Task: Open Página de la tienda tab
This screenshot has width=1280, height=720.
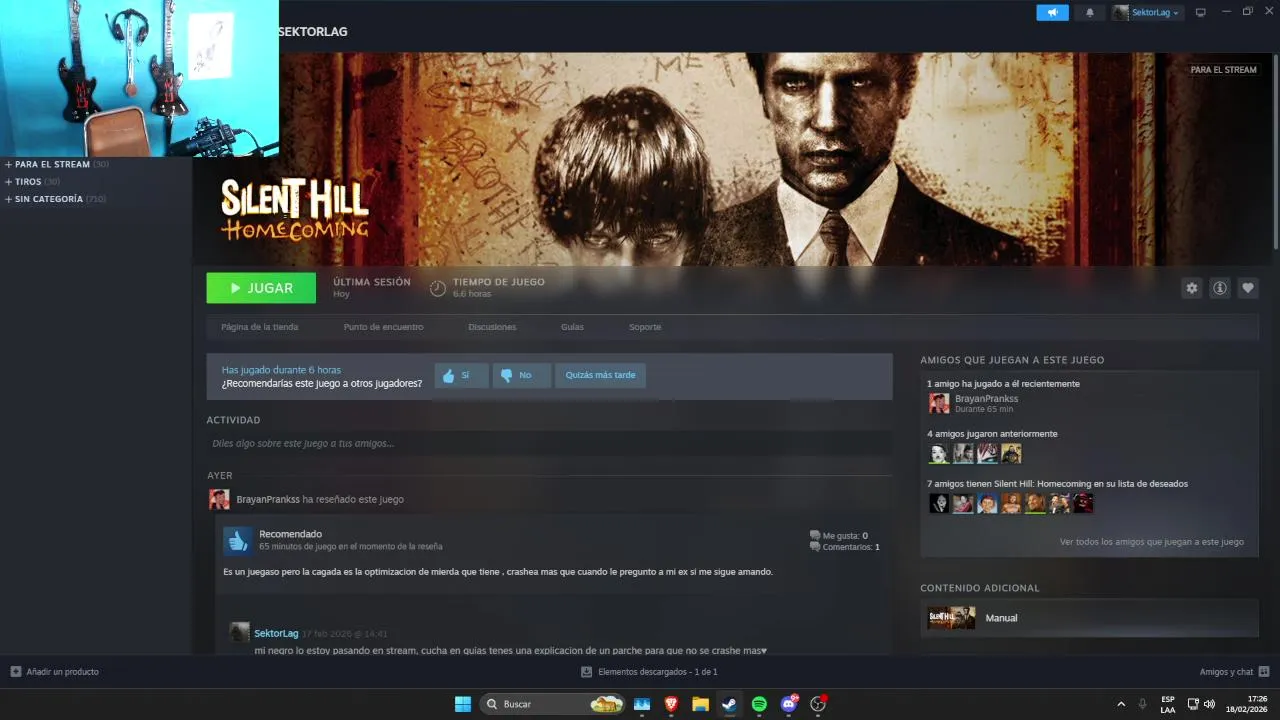Action: [x=259, y=327]
